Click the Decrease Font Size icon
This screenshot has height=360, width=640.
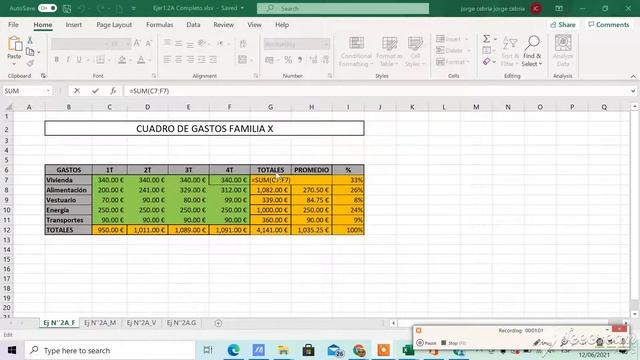coord(149,43)
